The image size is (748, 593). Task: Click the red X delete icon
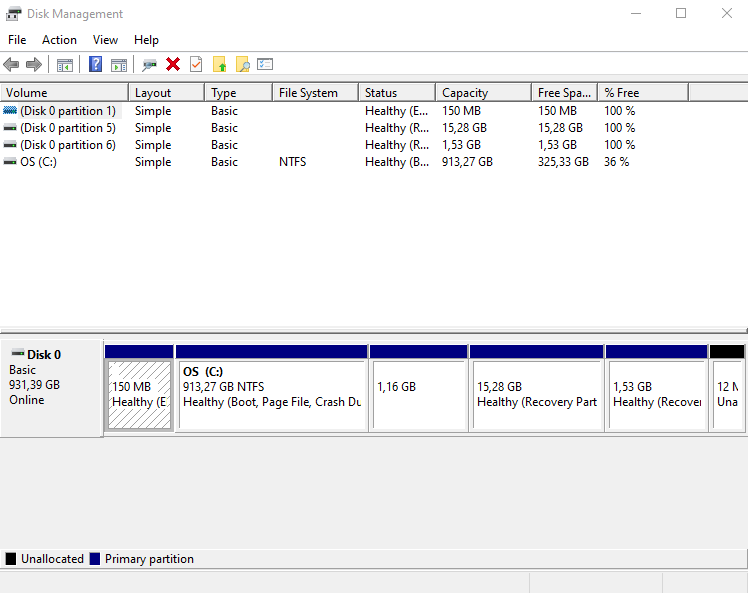(x=173, y=65)
